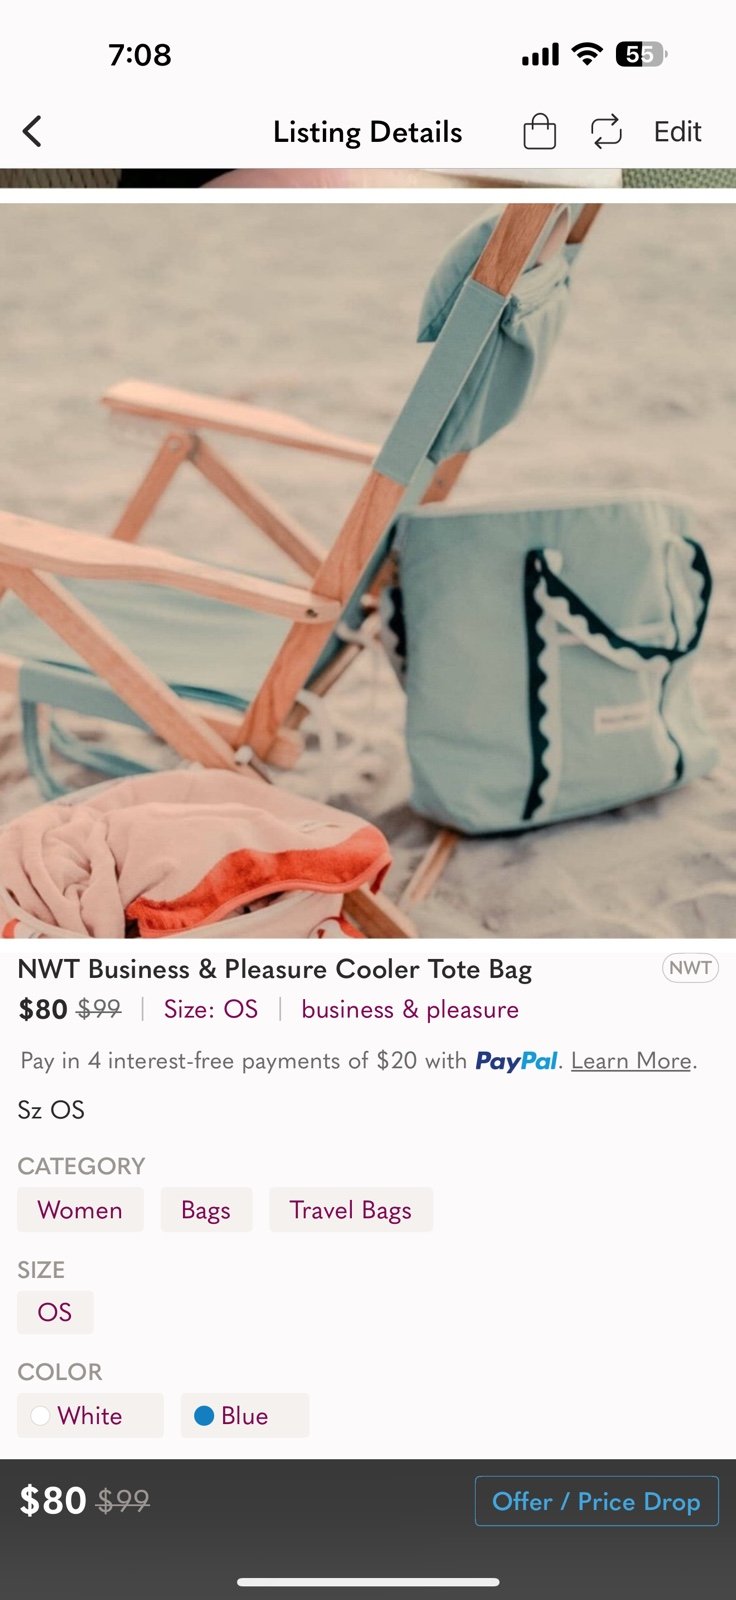Select the Bags category tag

(x=206, y=1210)
